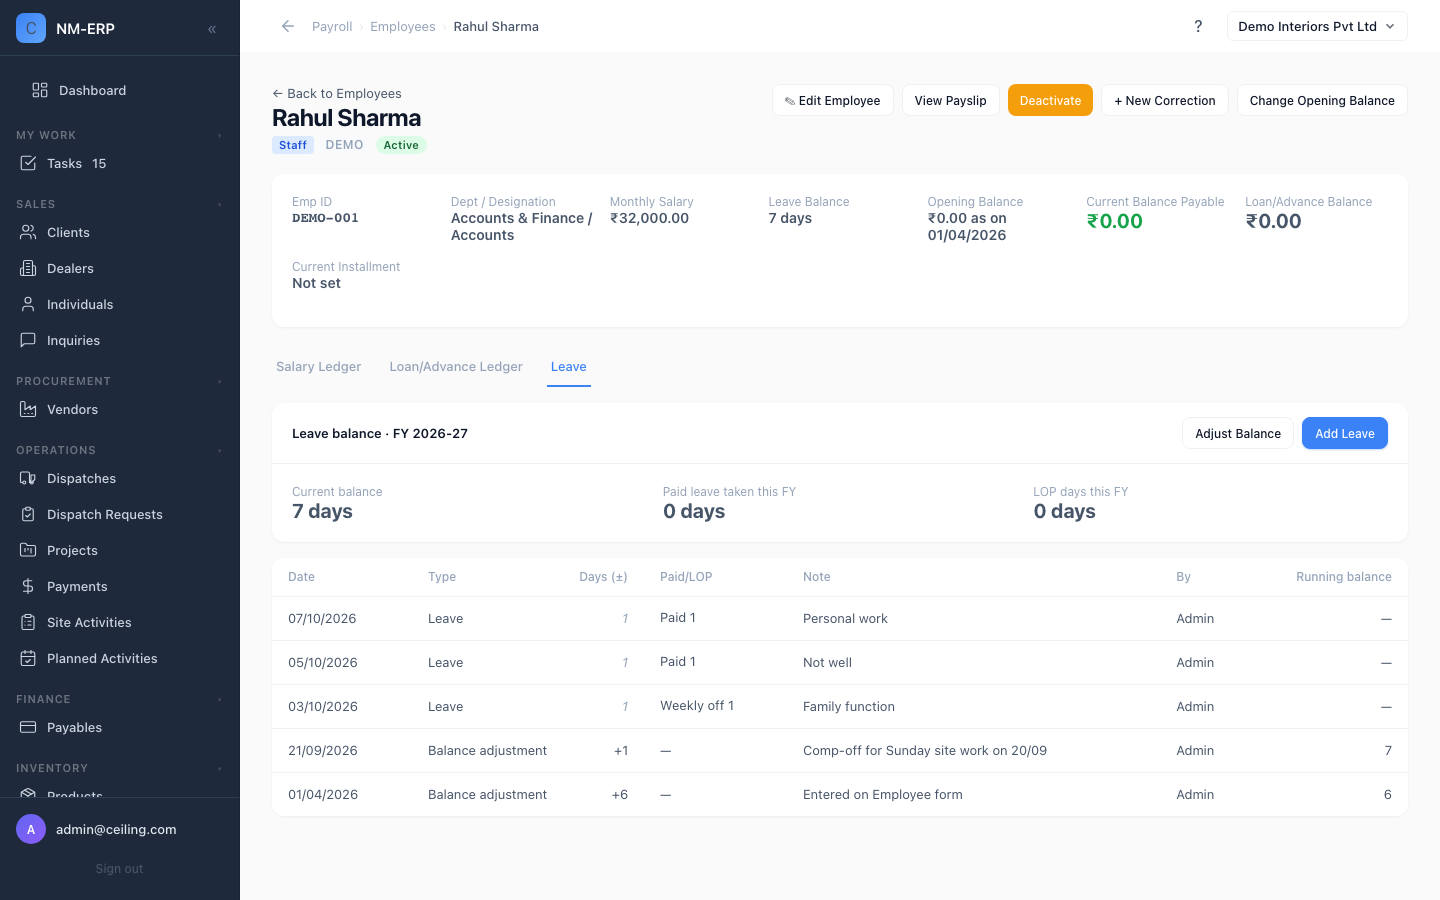Click the NM-ERP logo icon
1440x900 pixels.
(31, 28)
